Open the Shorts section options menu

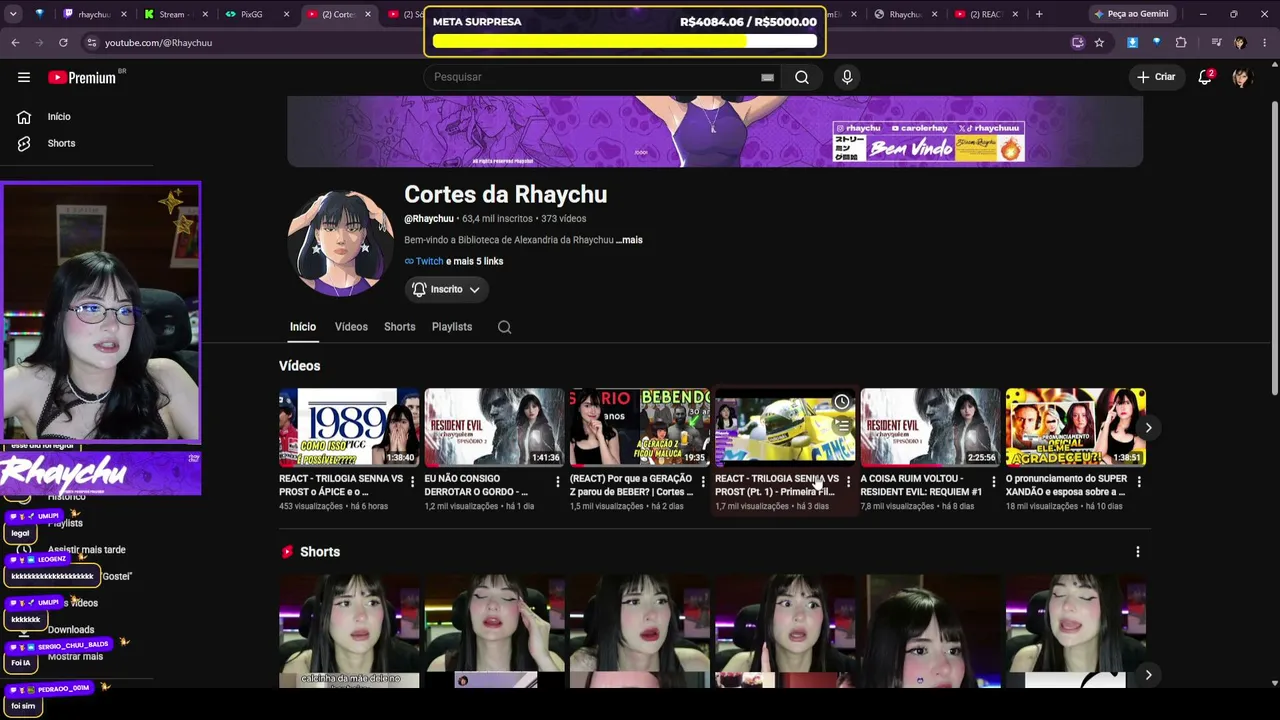pyautogui.click(x=1137, y=552)
